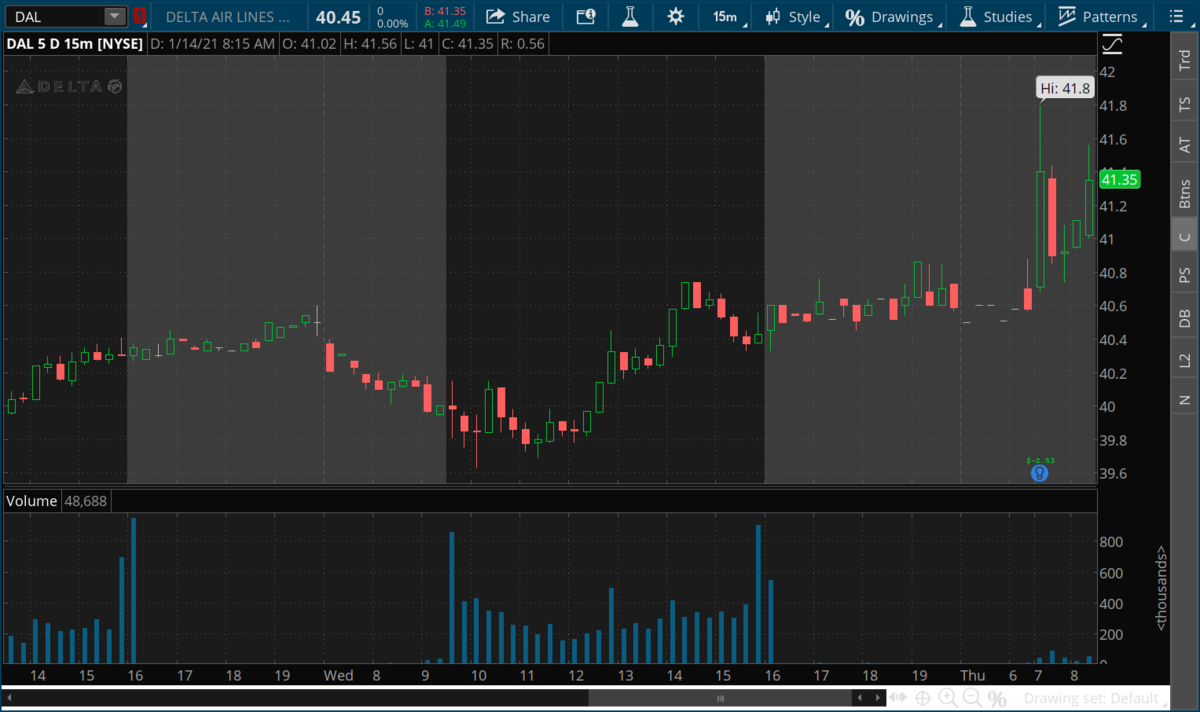The image size is (1200, 712).
Task: Open the Btns sidebar tab
Action: [1184, 192]
